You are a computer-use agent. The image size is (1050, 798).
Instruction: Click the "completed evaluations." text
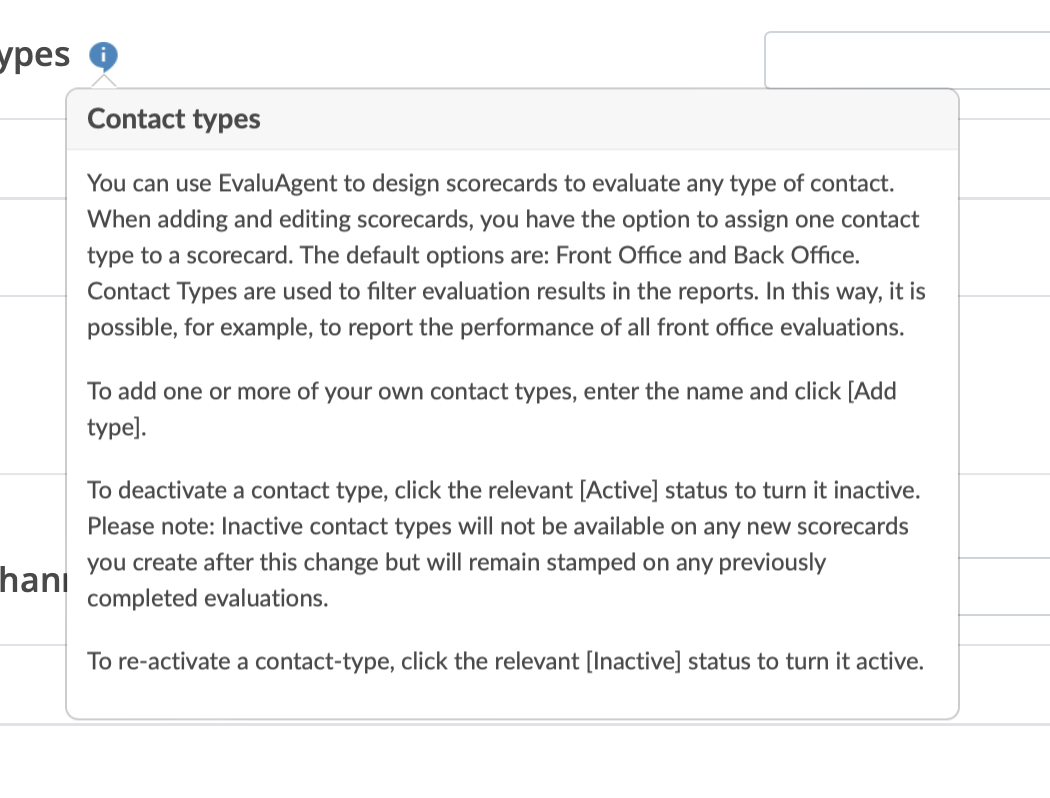pyautogui.click(x=208, y=599)
